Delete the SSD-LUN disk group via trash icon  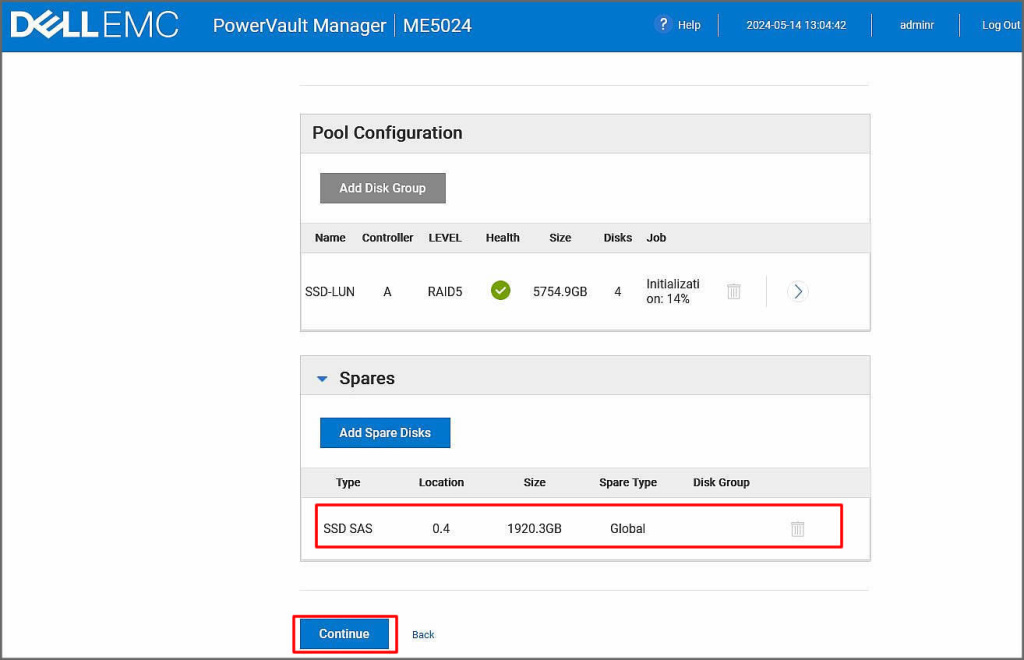point(734,291)
